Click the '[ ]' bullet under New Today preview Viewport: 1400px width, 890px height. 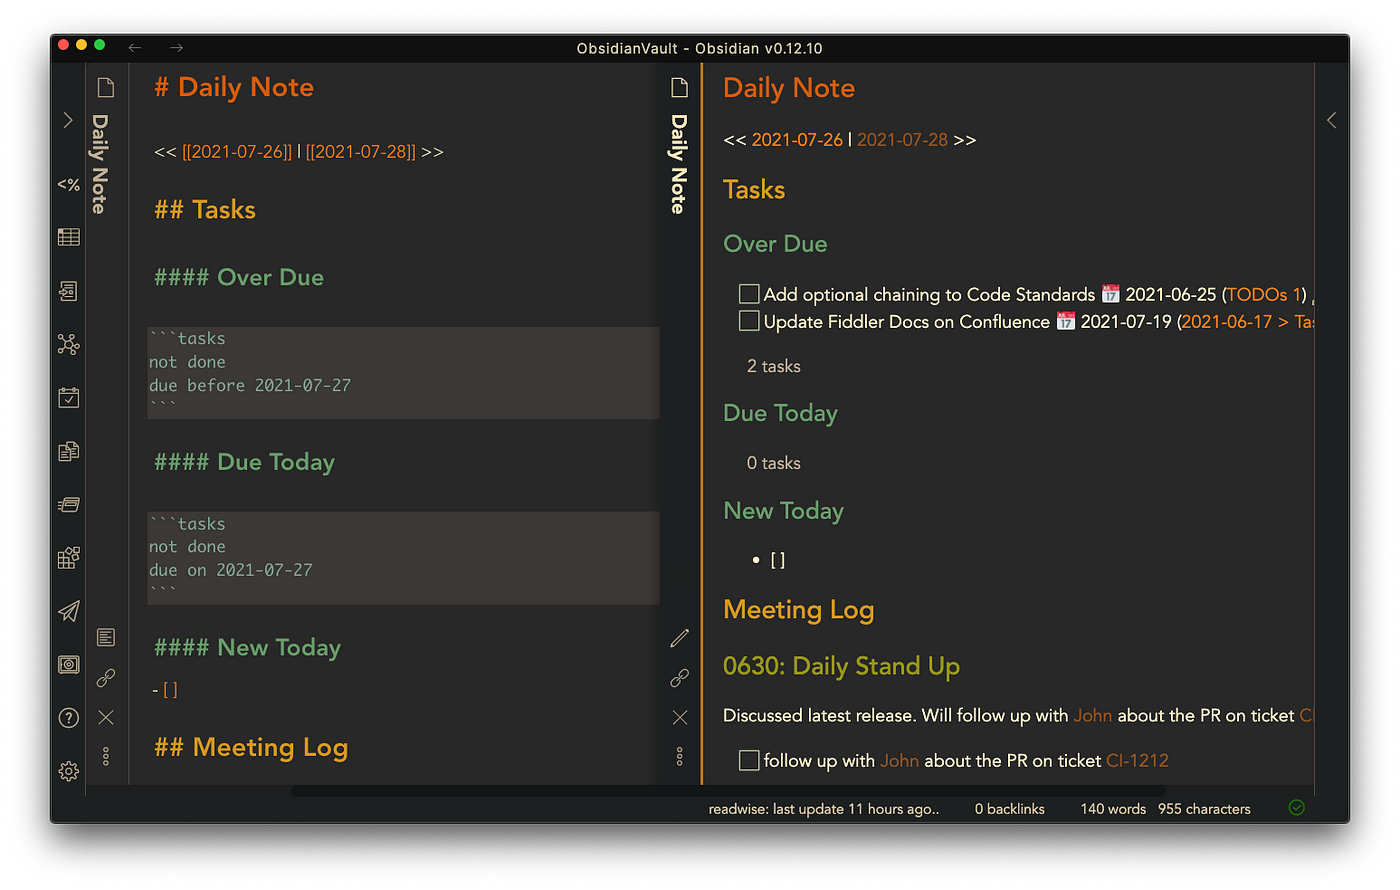(778, 561)
